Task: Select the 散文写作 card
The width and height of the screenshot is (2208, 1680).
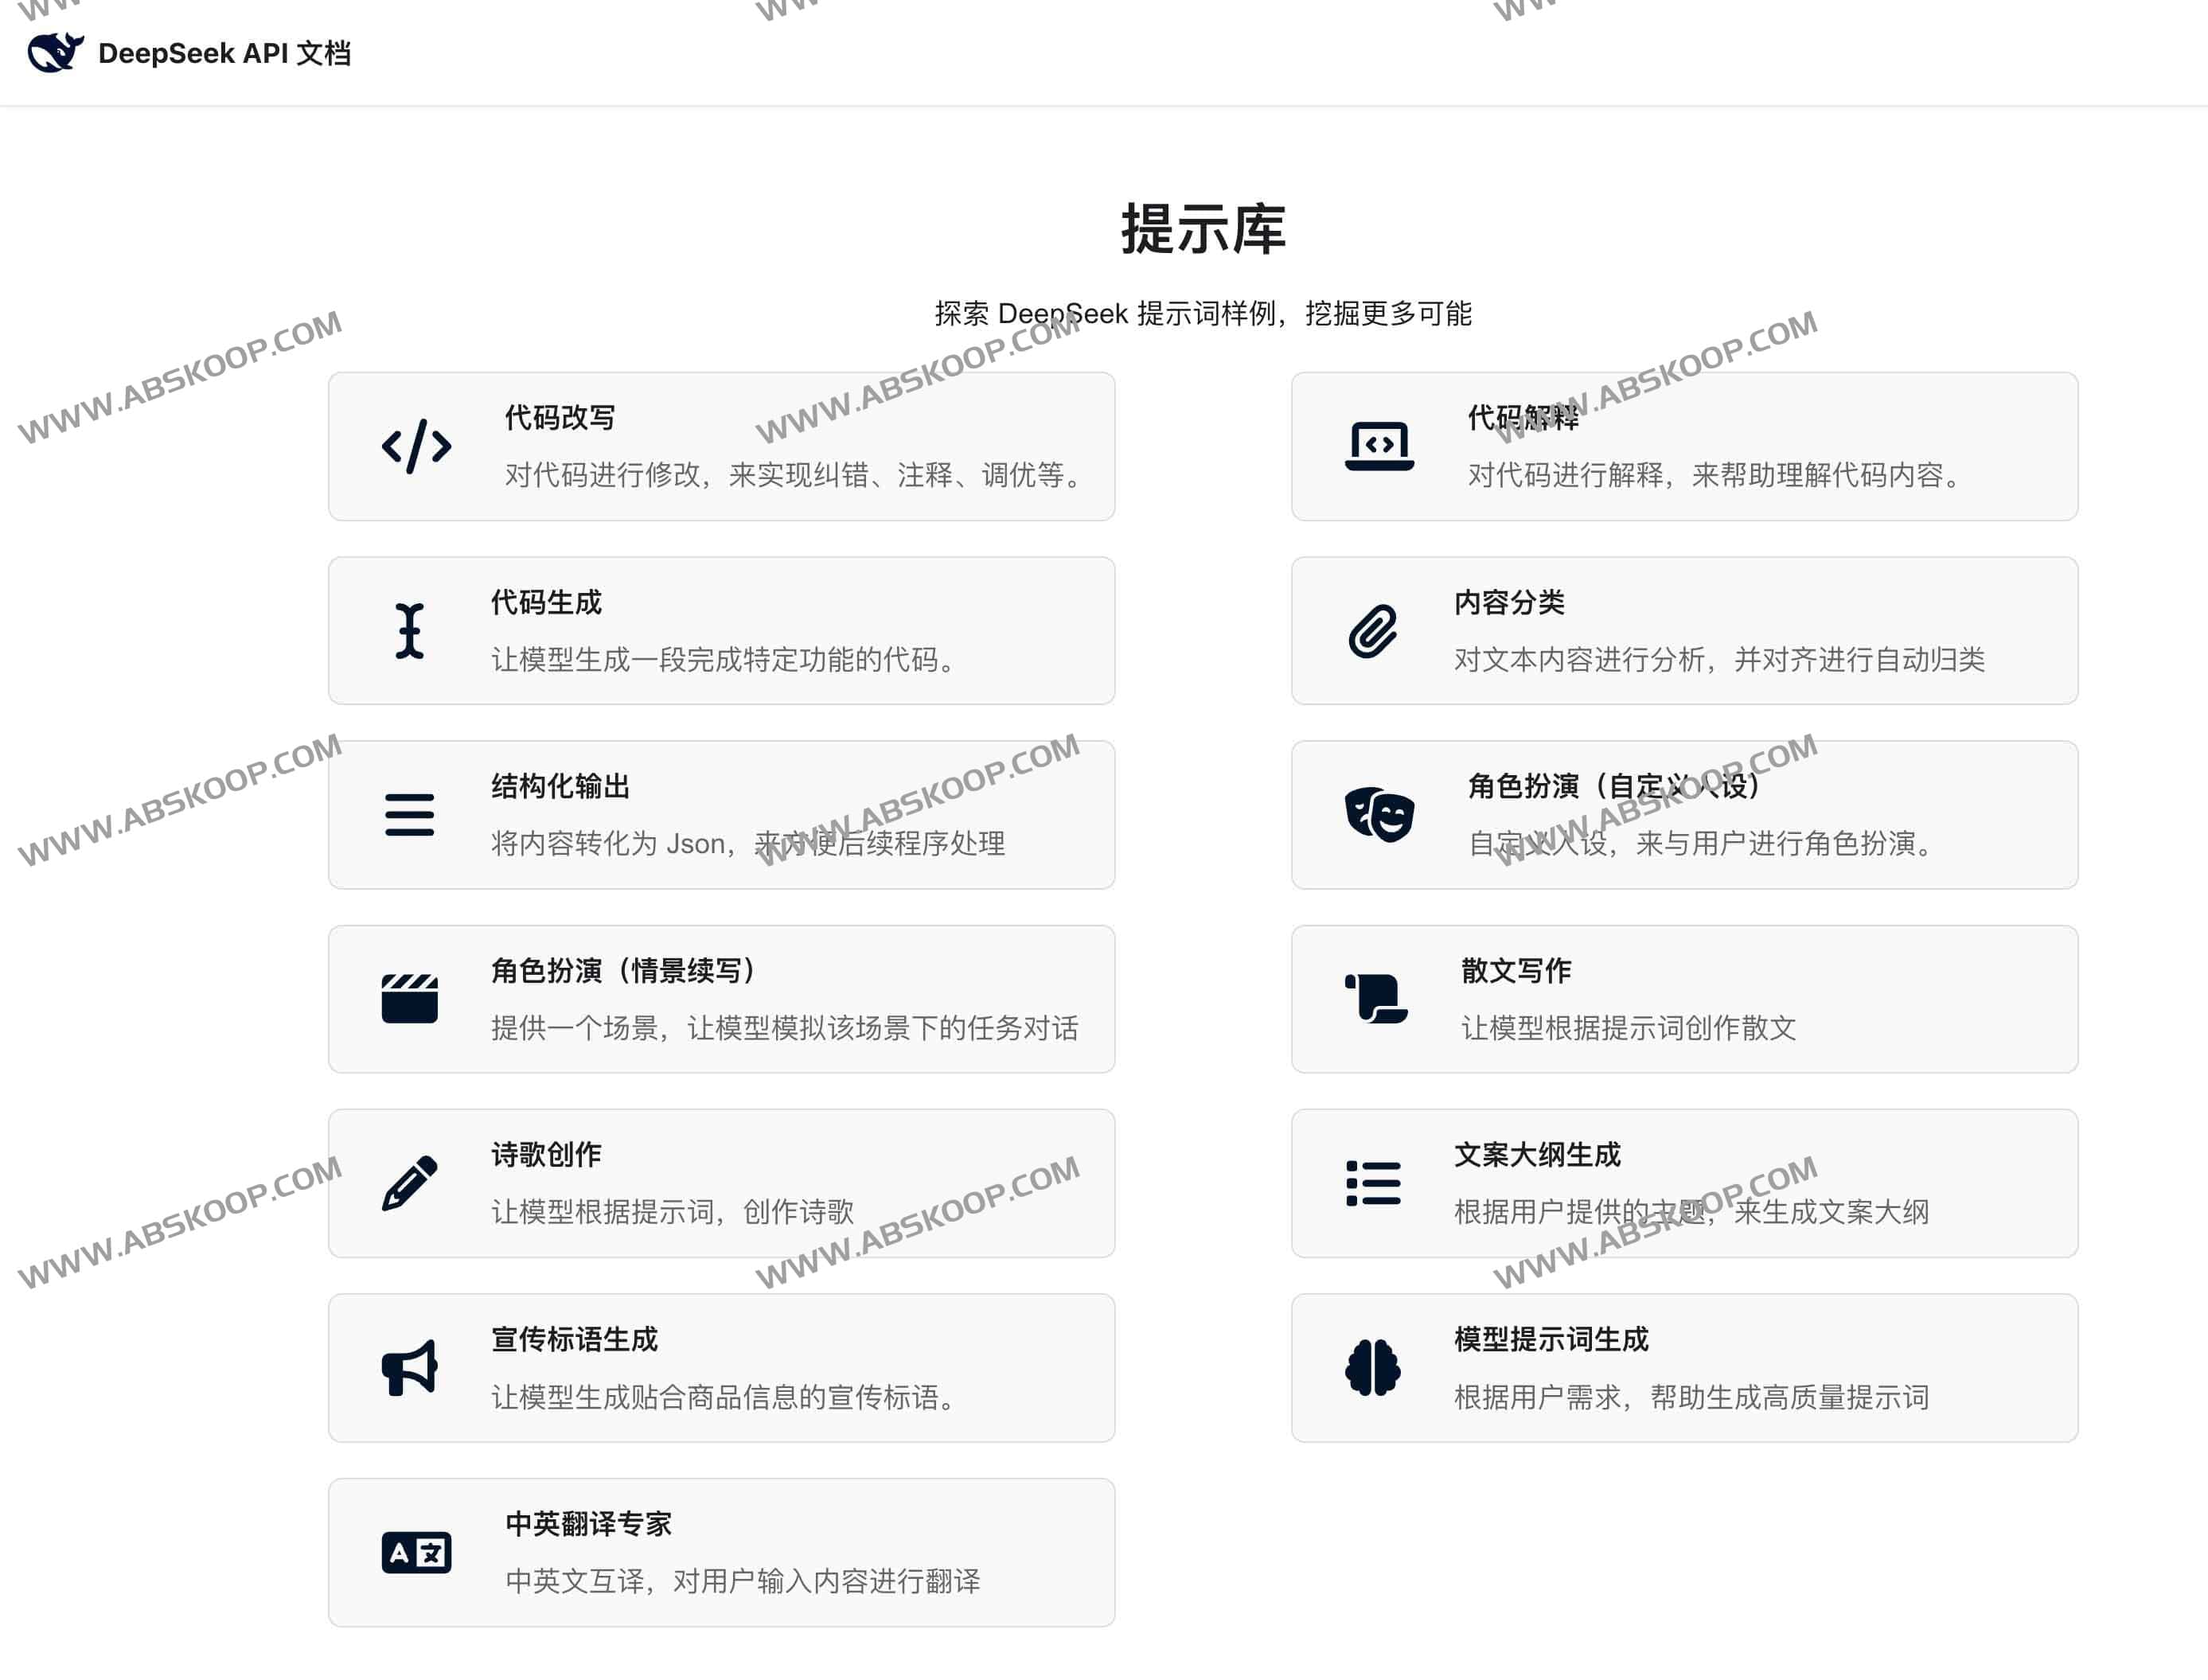Action: click(x=1688, y=997)
